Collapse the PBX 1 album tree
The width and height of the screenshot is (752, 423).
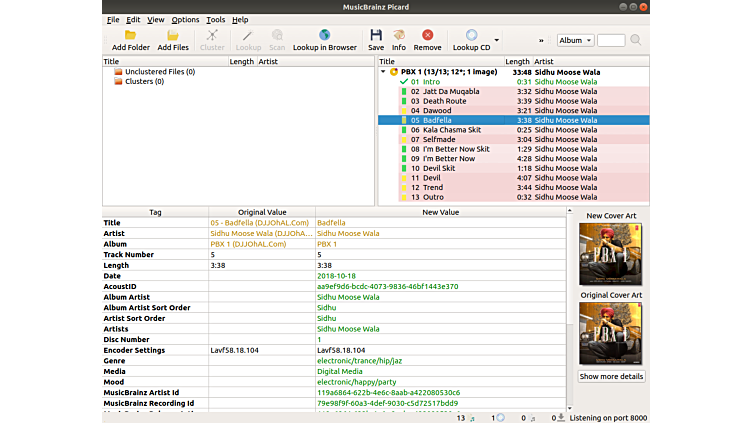click(383, 72)
